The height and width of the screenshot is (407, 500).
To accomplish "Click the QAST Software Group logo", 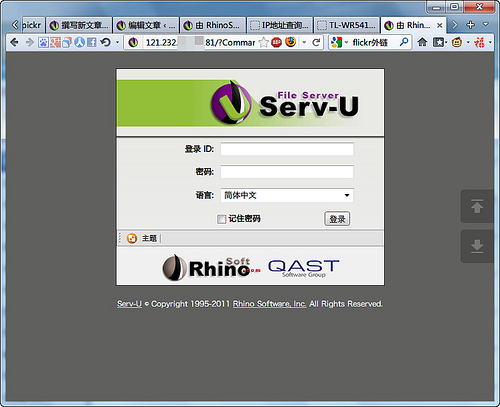I will (304, 268).
